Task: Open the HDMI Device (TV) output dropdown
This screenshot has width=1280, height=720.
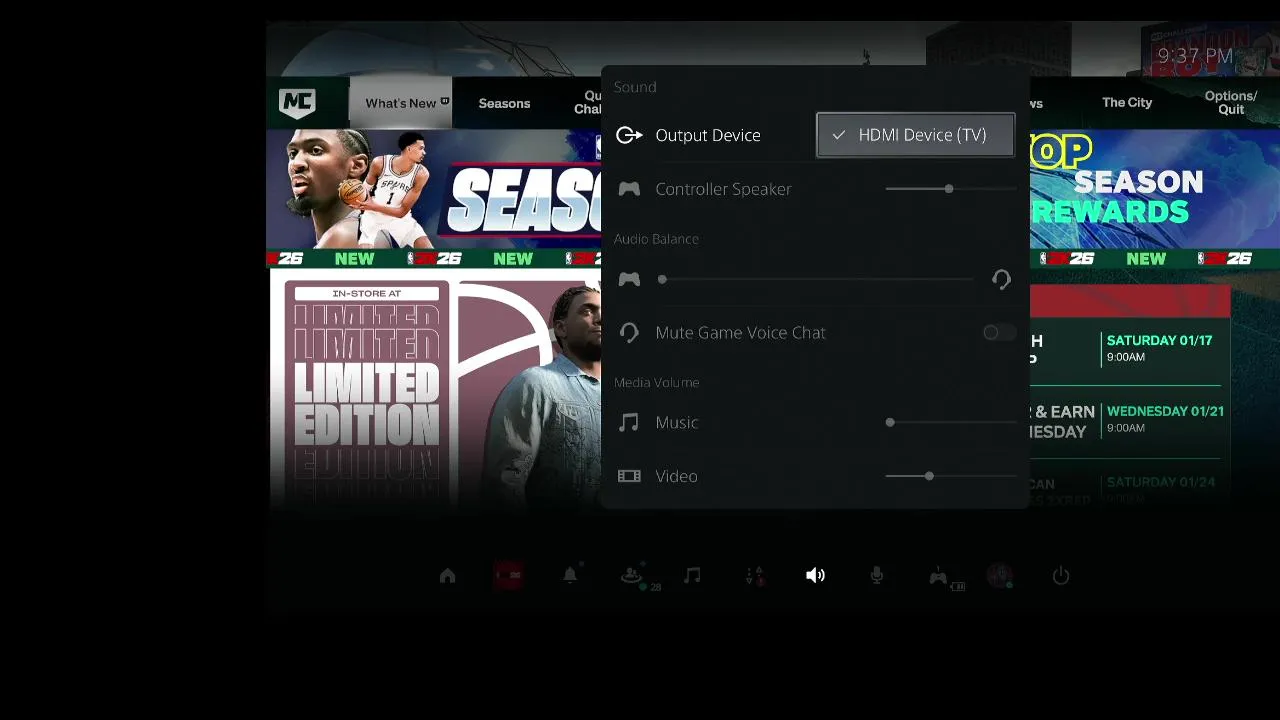Action: coord(915,135)
